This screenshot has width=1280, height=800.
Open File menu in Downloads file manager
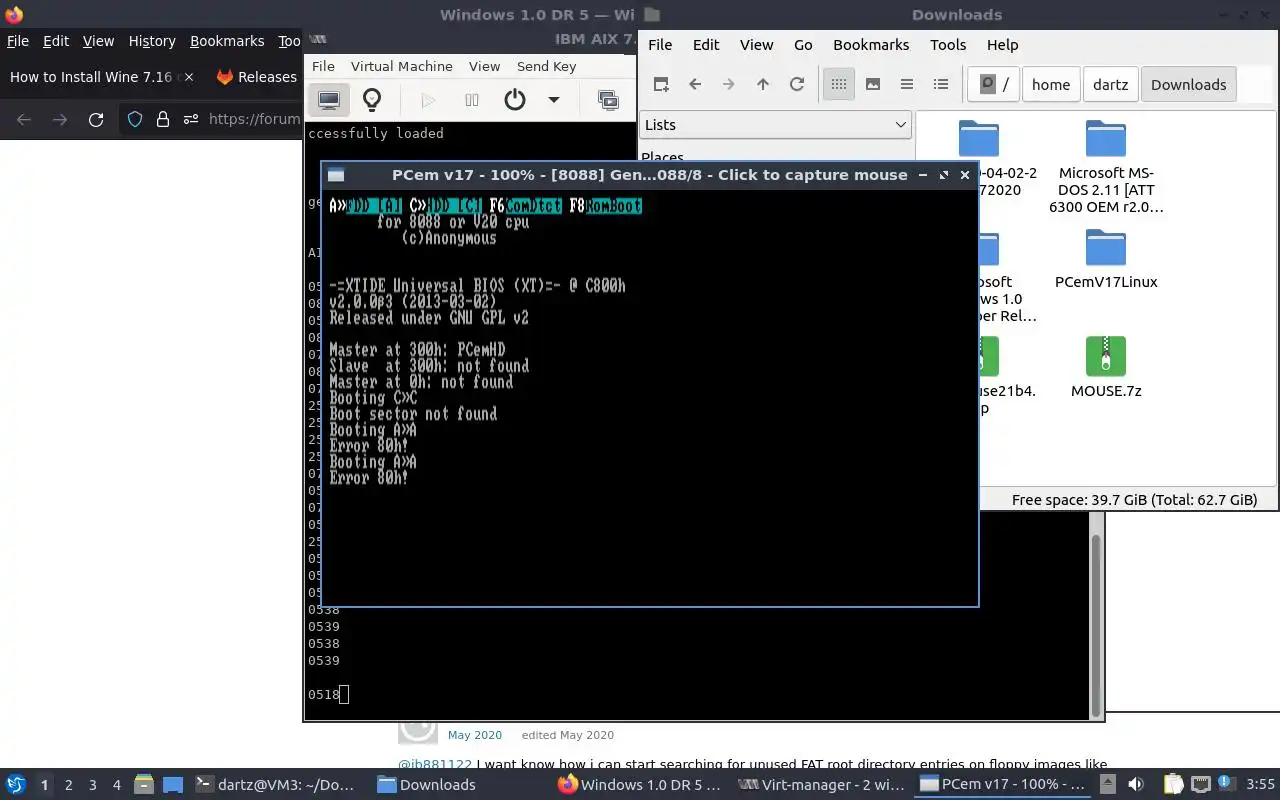[660, 45]
